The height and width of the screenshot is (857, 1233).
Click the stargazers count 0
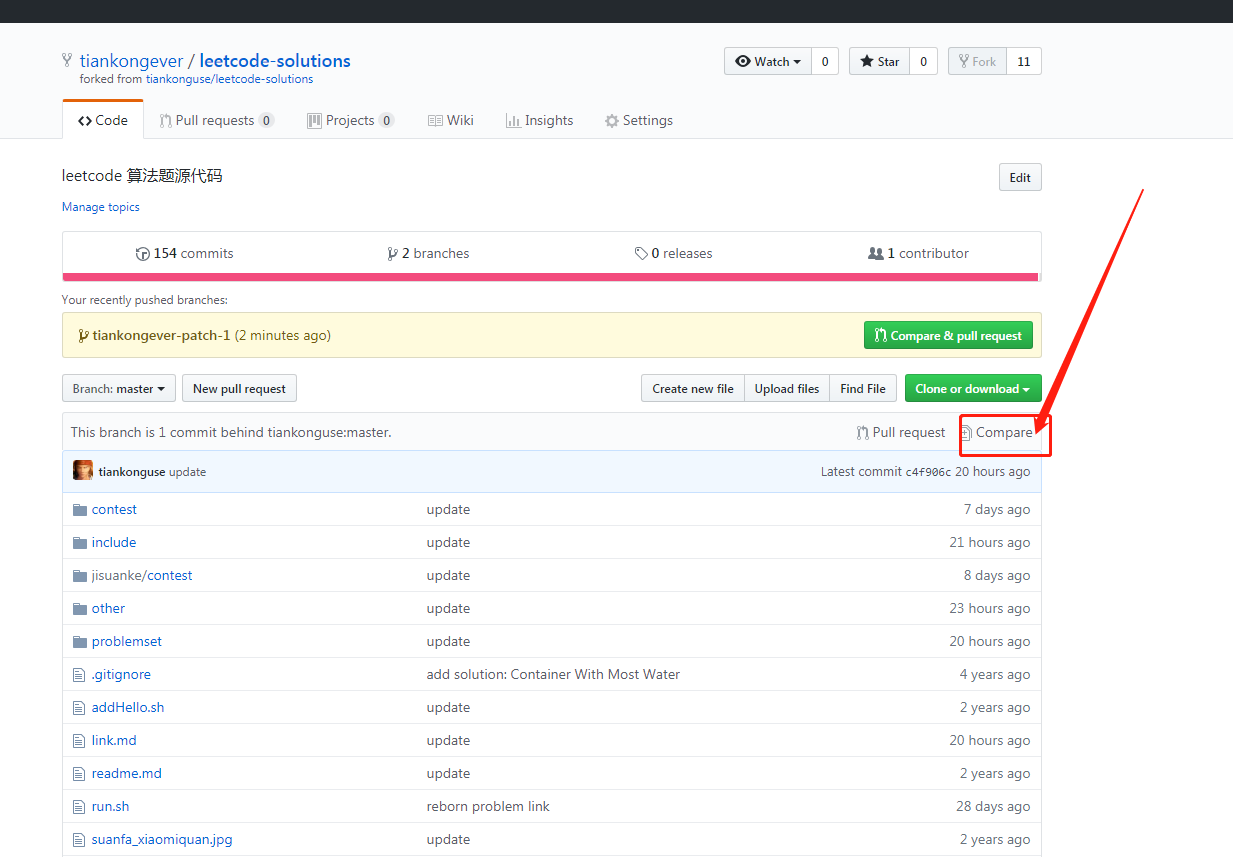(923, 62)
